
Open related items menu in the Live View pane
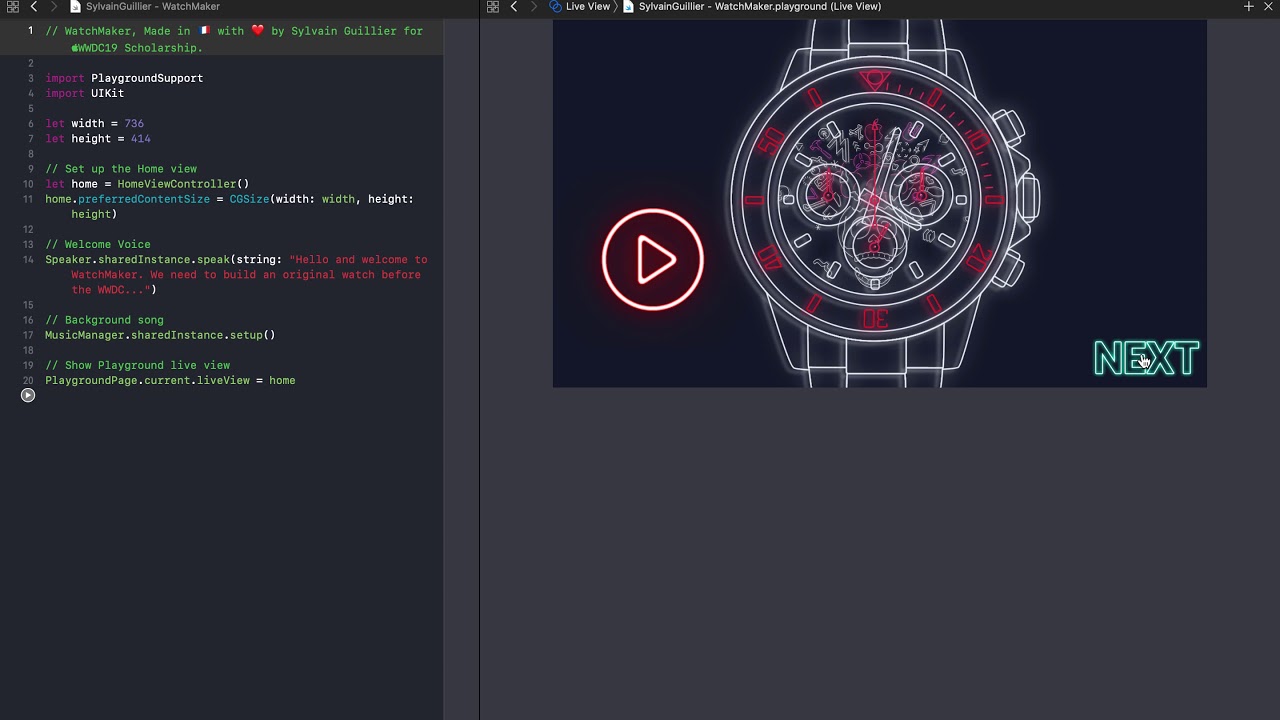coord(493,7)
